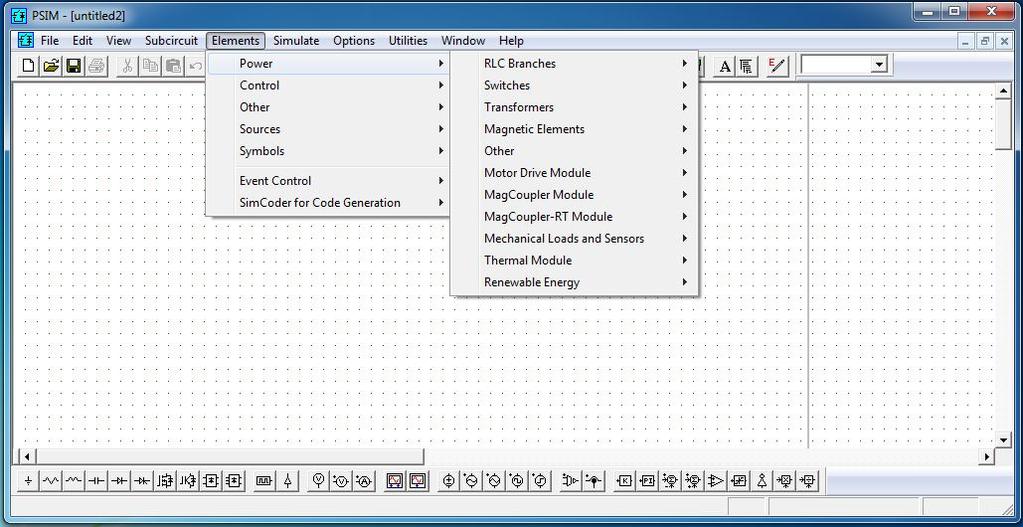Screen dimensions: 1023x527
Task: Save the schematic with the floppy icon
Action: pos(74,65)
